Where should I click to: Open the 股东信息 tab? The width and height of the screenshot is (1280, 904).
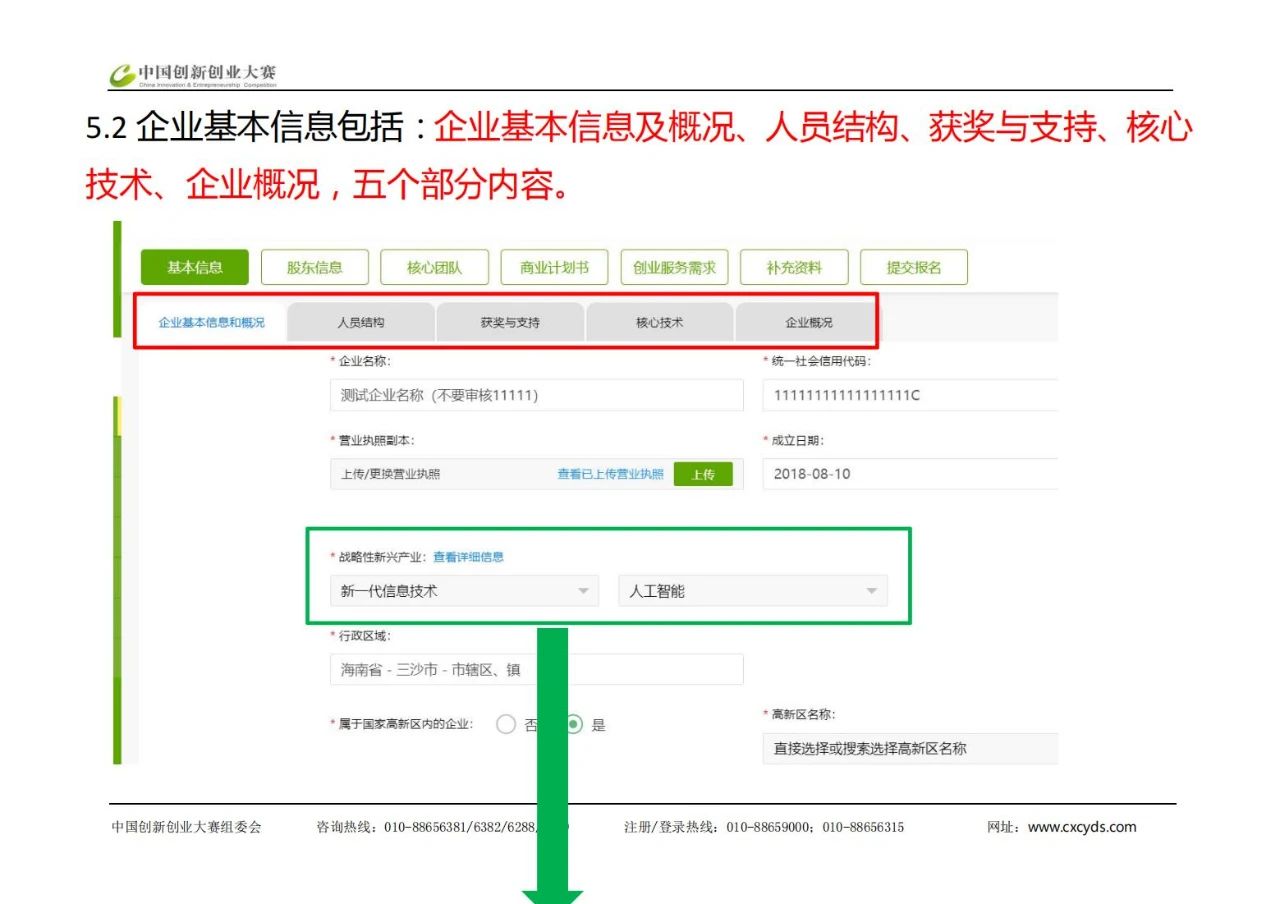[314, 267]
